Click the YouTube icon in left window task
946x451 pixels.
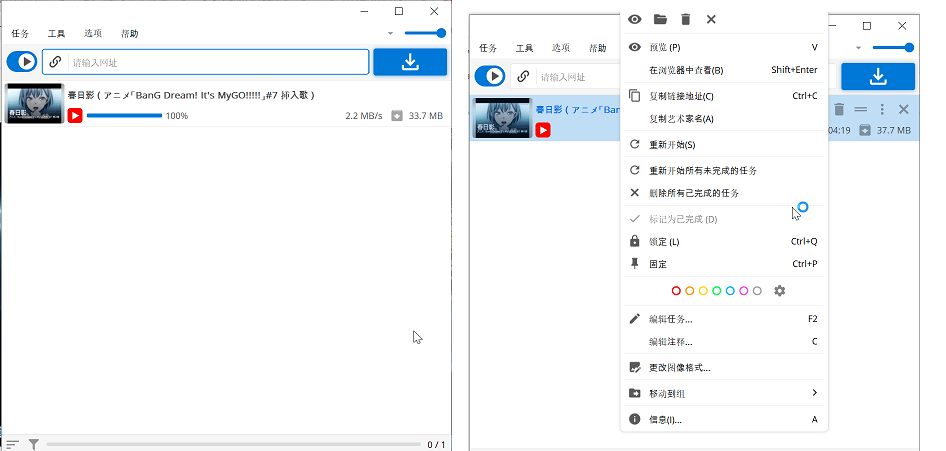click(x=75, y=116)
